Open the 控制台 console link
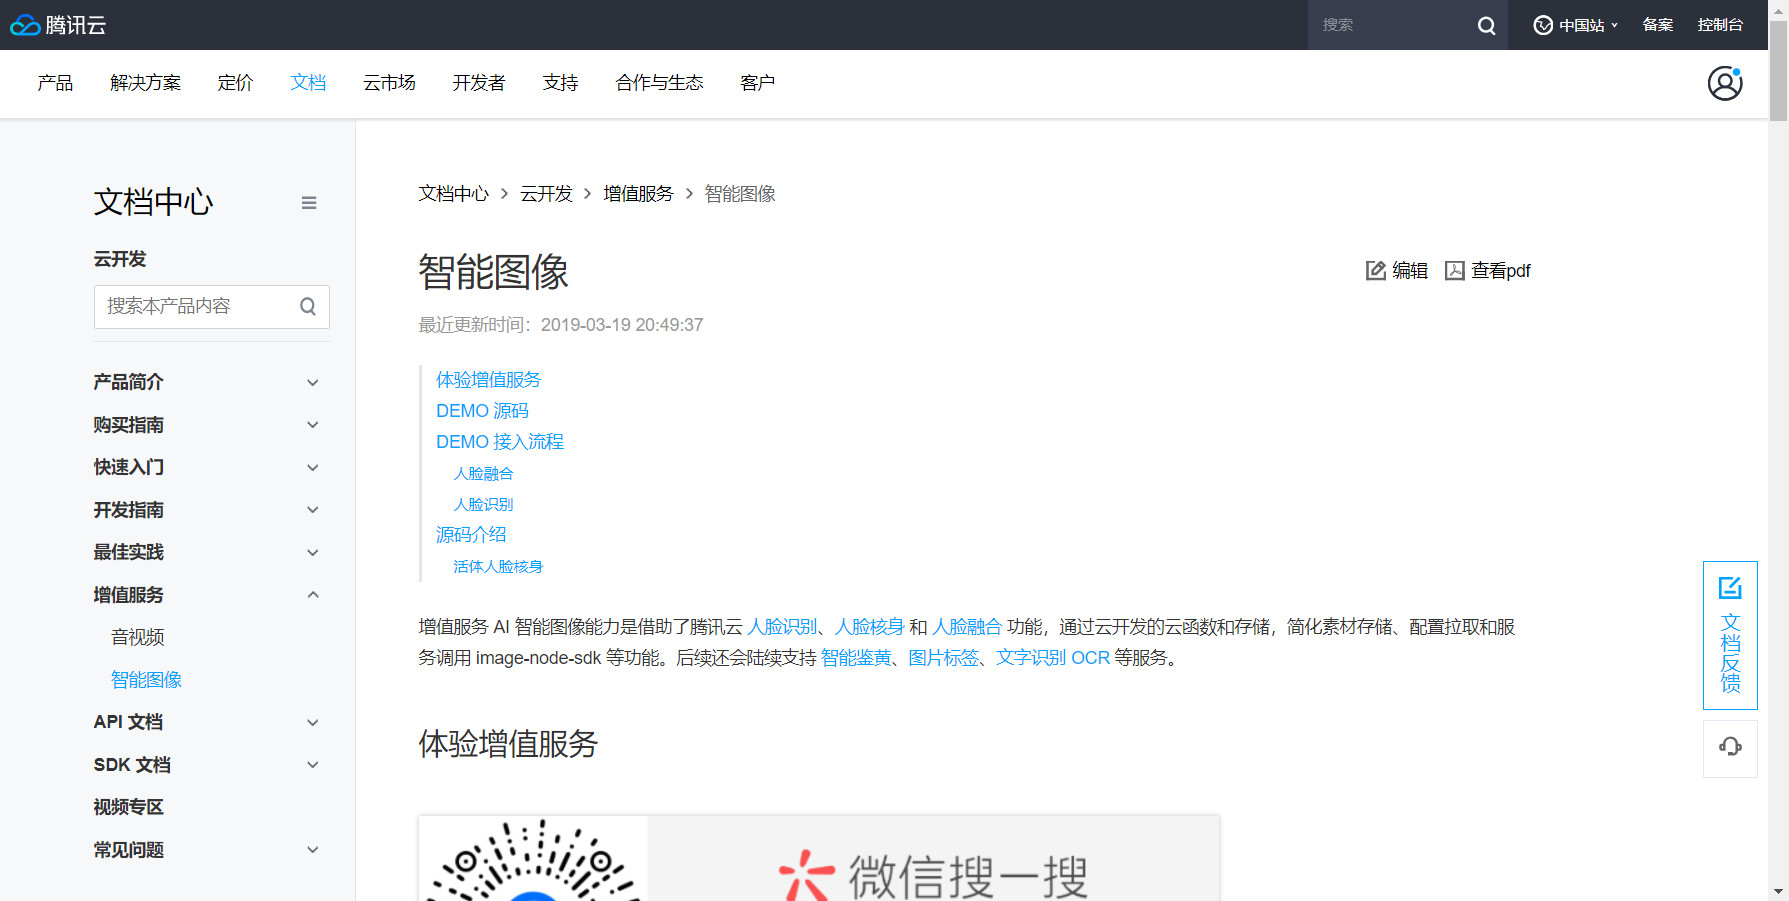The image size is (1789, 901). point(1720,25)
